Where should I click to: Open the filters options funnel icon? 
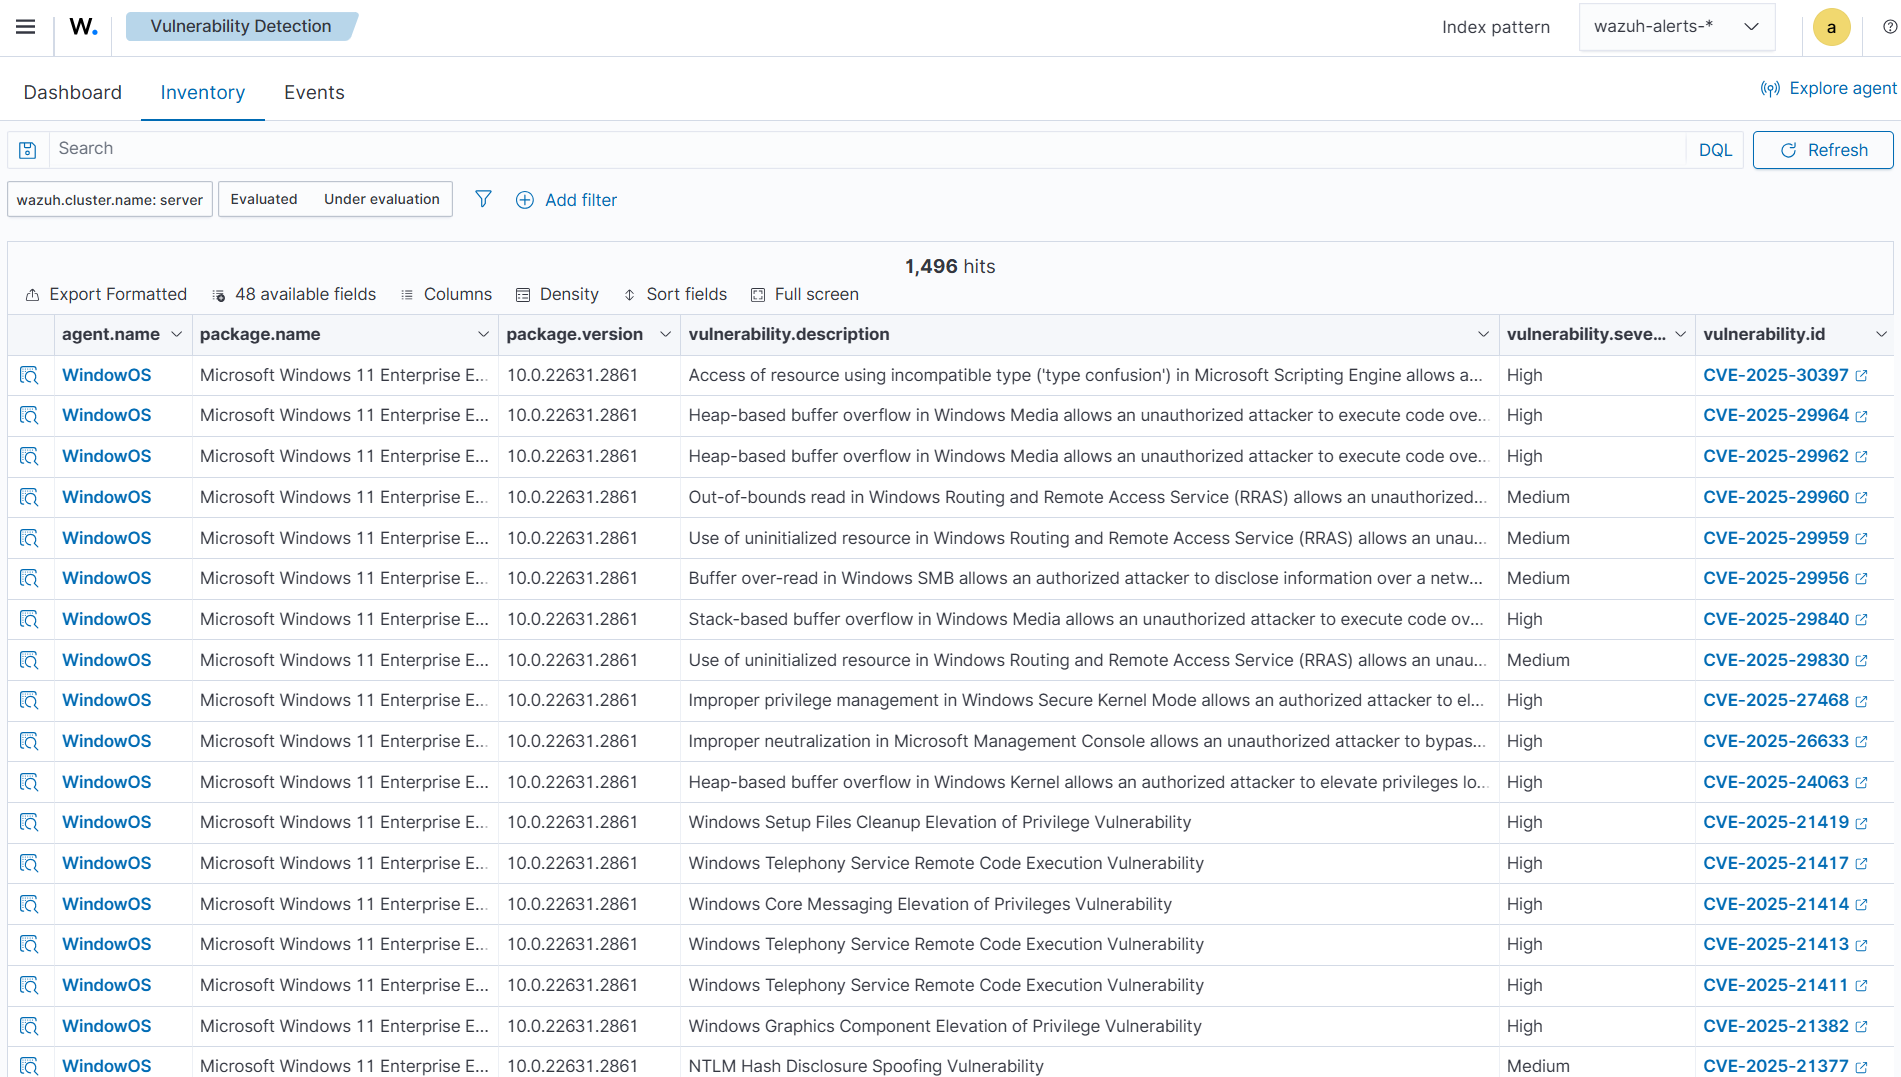483,199
